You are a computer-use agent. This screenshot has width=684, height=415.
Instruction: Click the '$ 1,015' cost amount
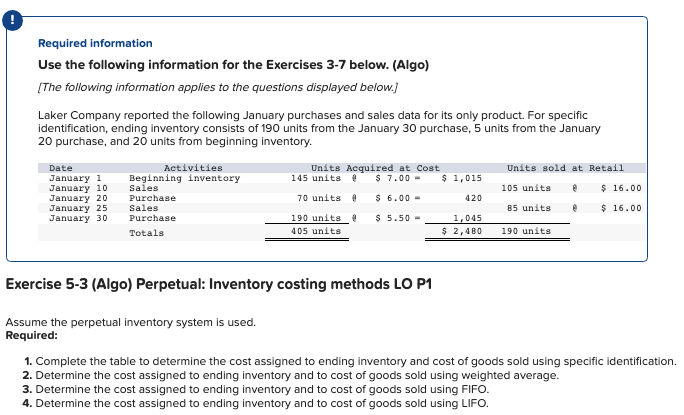(x=462, y=178)
